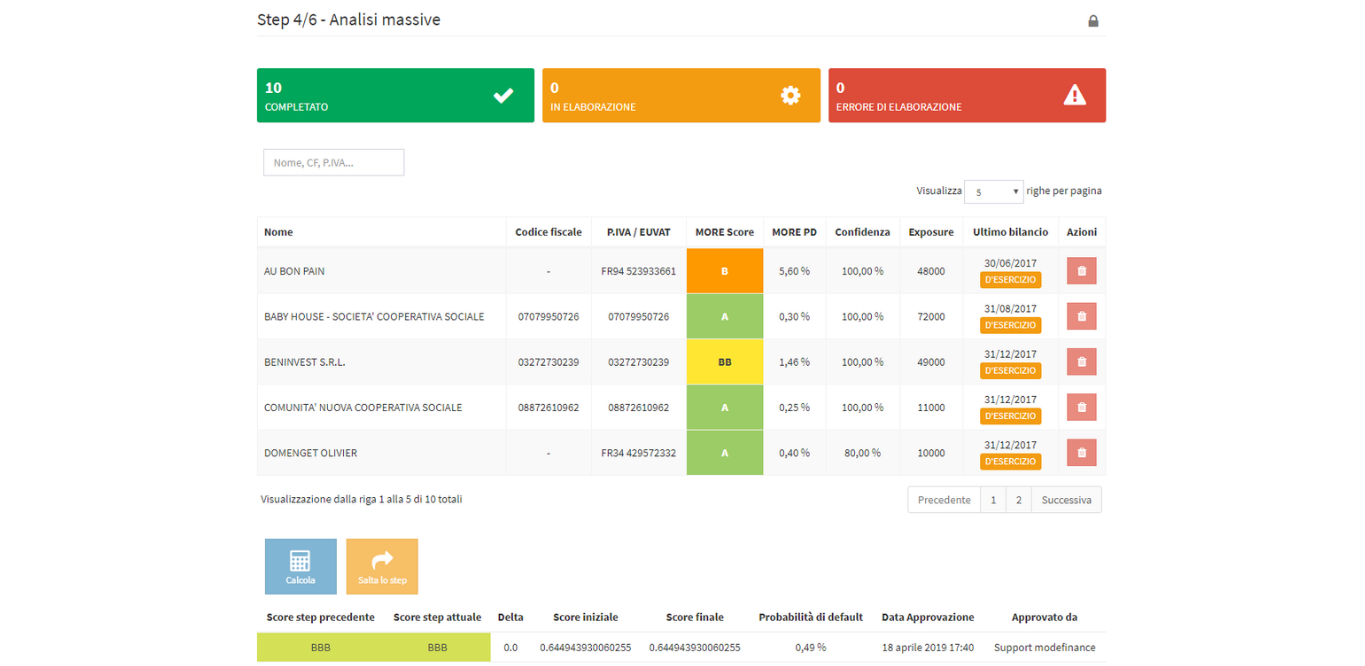Click the Completato status card
This screenshot has width=1365, height=666.
pos(395,95)
